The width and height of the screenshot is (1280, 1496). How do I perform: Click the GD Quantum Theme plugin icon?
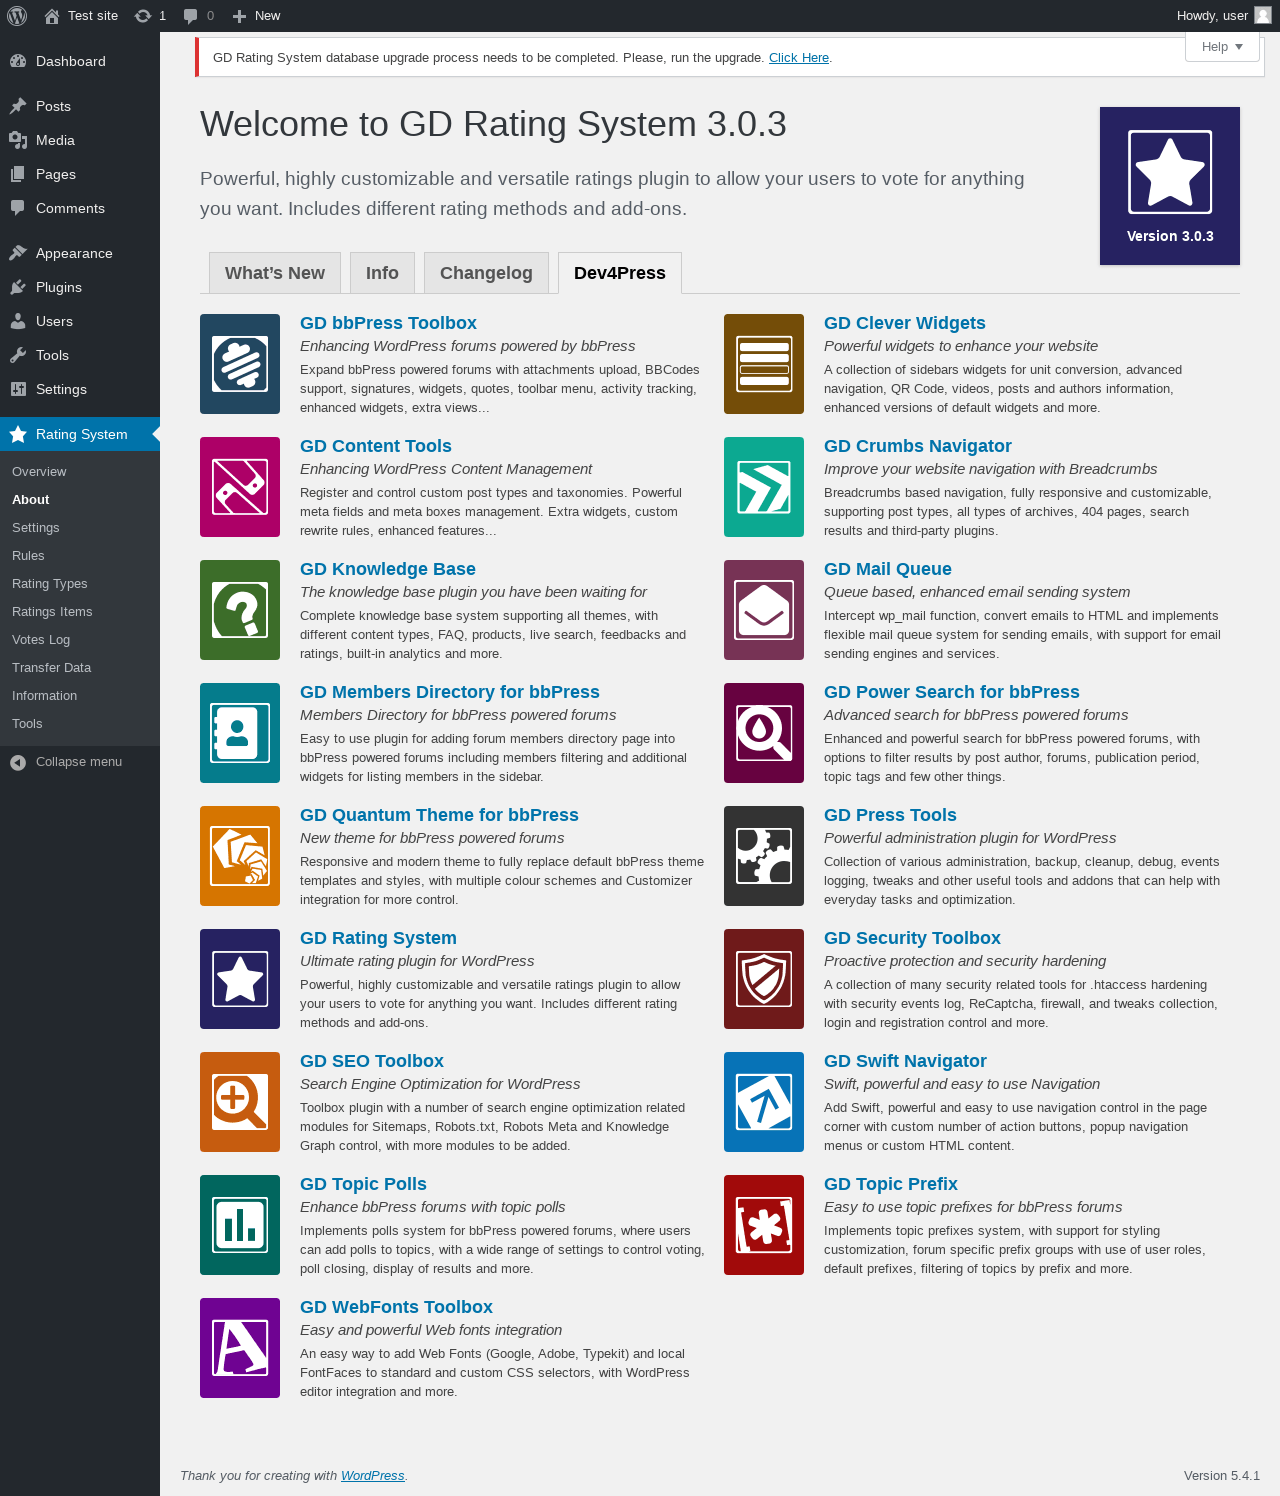(x=240, y=856)
